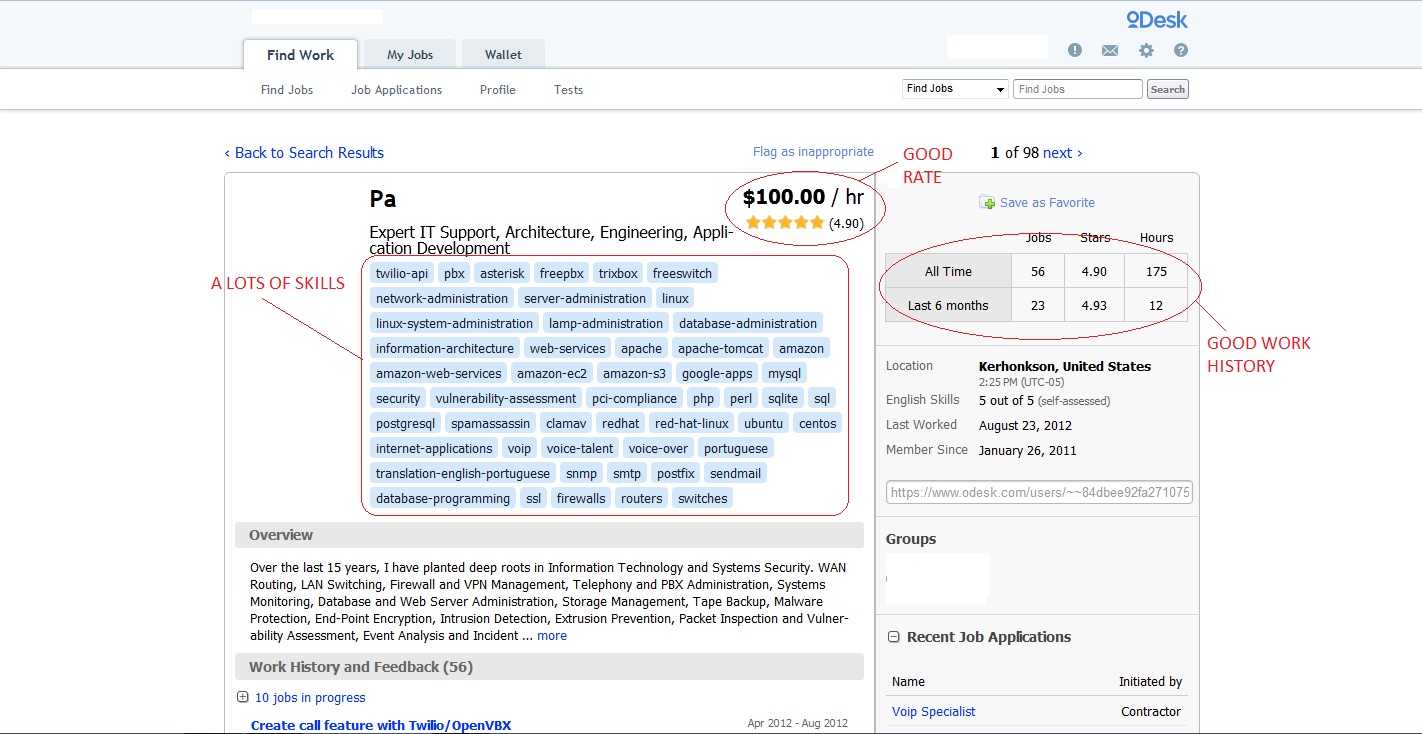Open the messages envelope icon
The image size is (1422, 734).
coord(1110,51)
